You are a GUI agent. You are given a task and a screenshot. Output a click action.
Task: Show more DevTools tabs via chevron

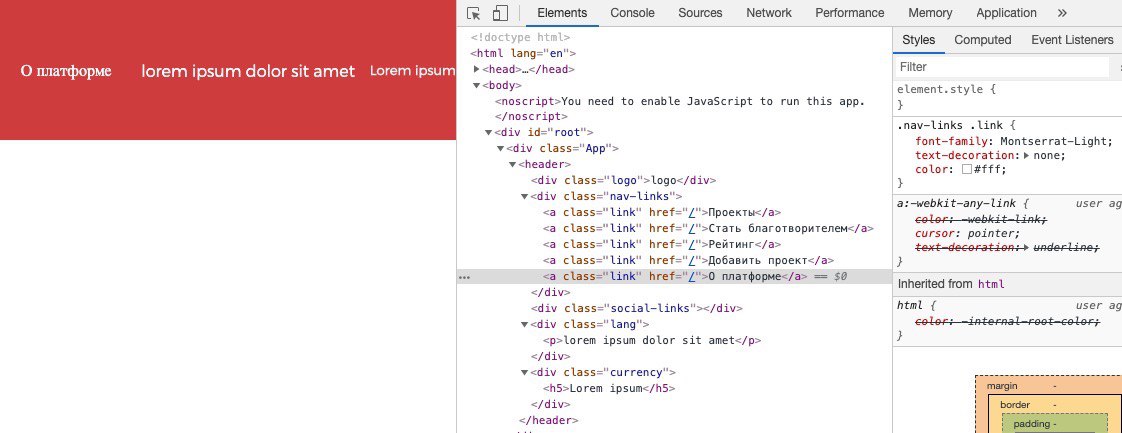[1062, 13]
